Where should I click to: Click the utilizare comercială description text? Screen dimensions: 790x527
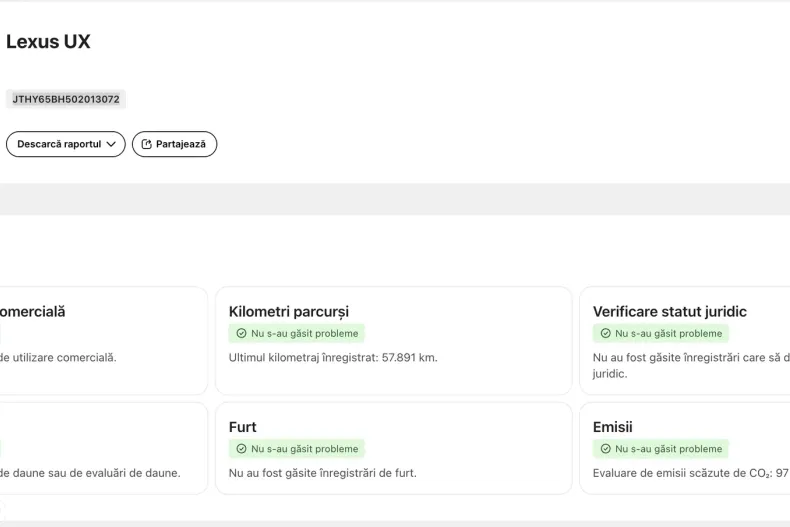[x=58, y=357]
